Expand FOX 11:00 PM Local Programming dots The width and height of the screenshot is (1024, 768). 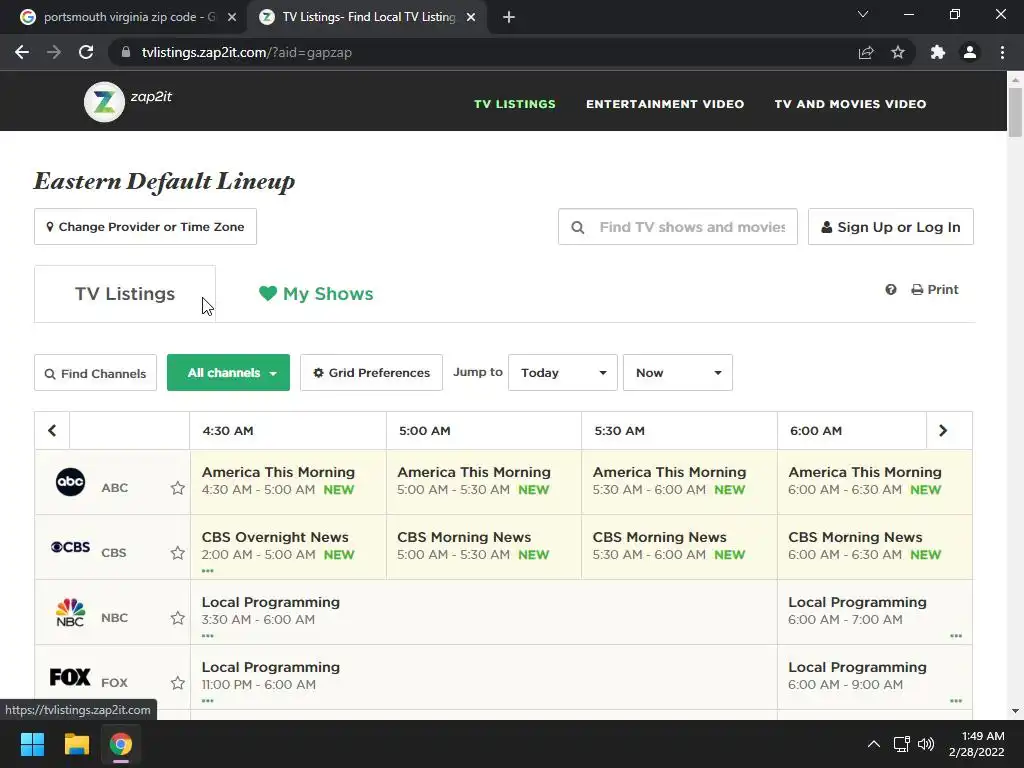tap(208, 701)
